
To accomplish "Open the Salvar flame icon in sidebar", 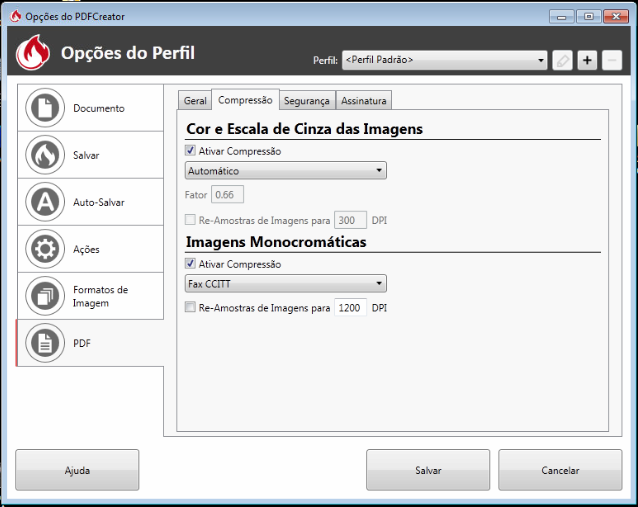I will click(45, 155).
